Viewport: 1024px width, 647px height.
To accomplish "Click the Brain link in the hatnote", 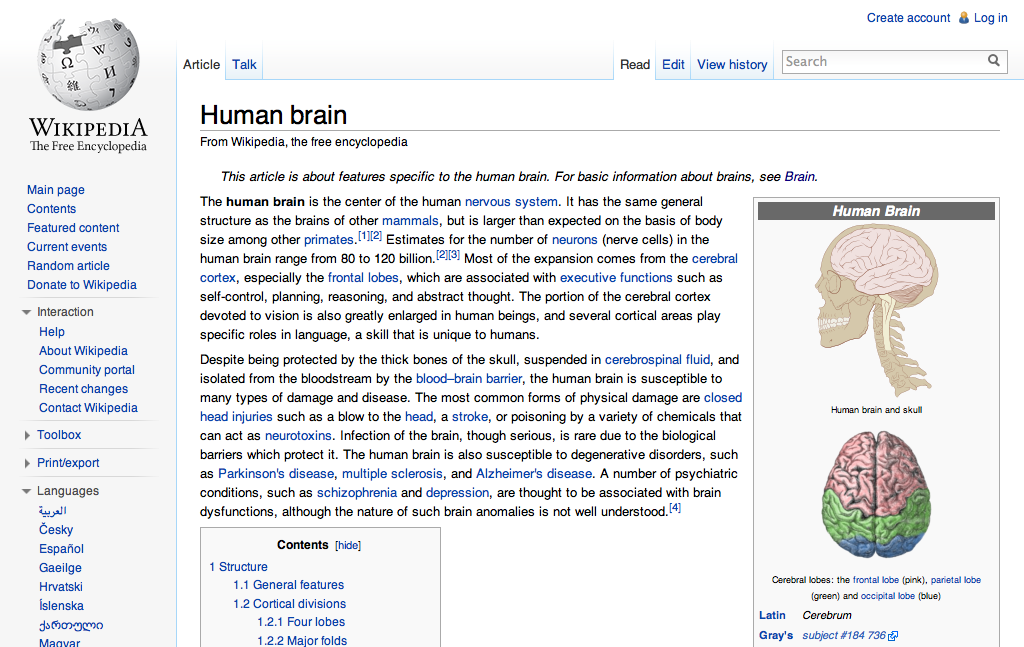I will tap(799, 176).
